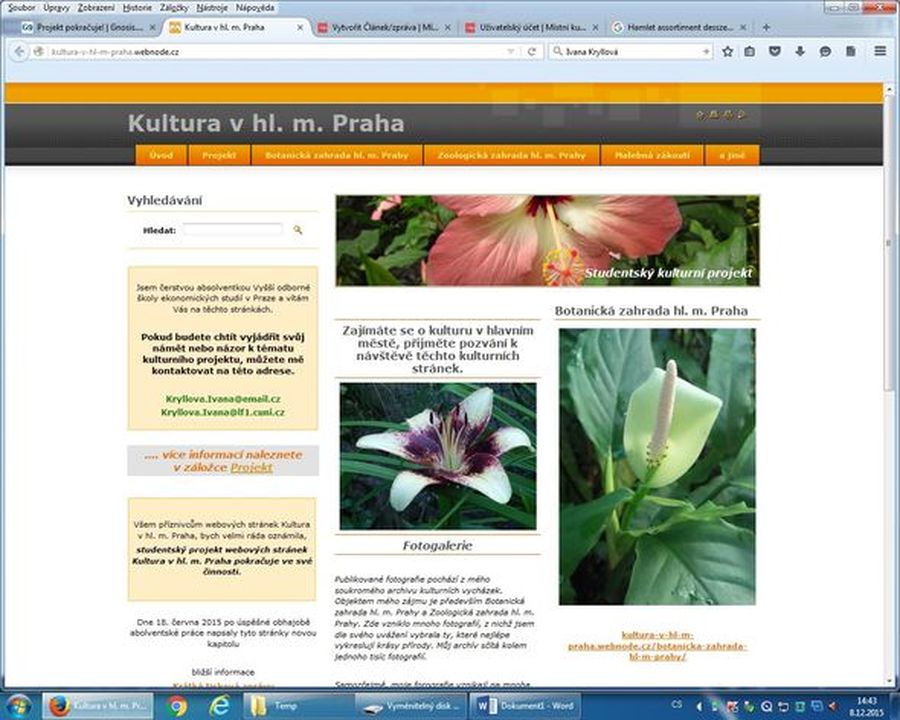Screen dimensions: 900x720
Task: Click 'Botanická zahrada hl. m. Praha' heading
Action: click(651, 311)
